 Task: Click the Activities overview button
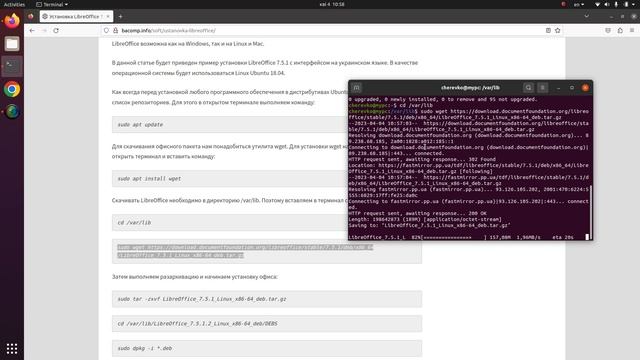14,4
